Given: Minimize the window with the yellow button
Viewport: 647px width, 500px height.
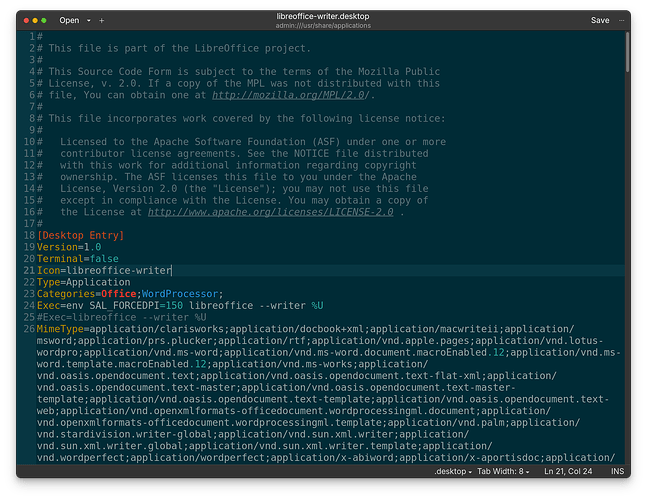Looking at the screenshot, I should [35, 20].
